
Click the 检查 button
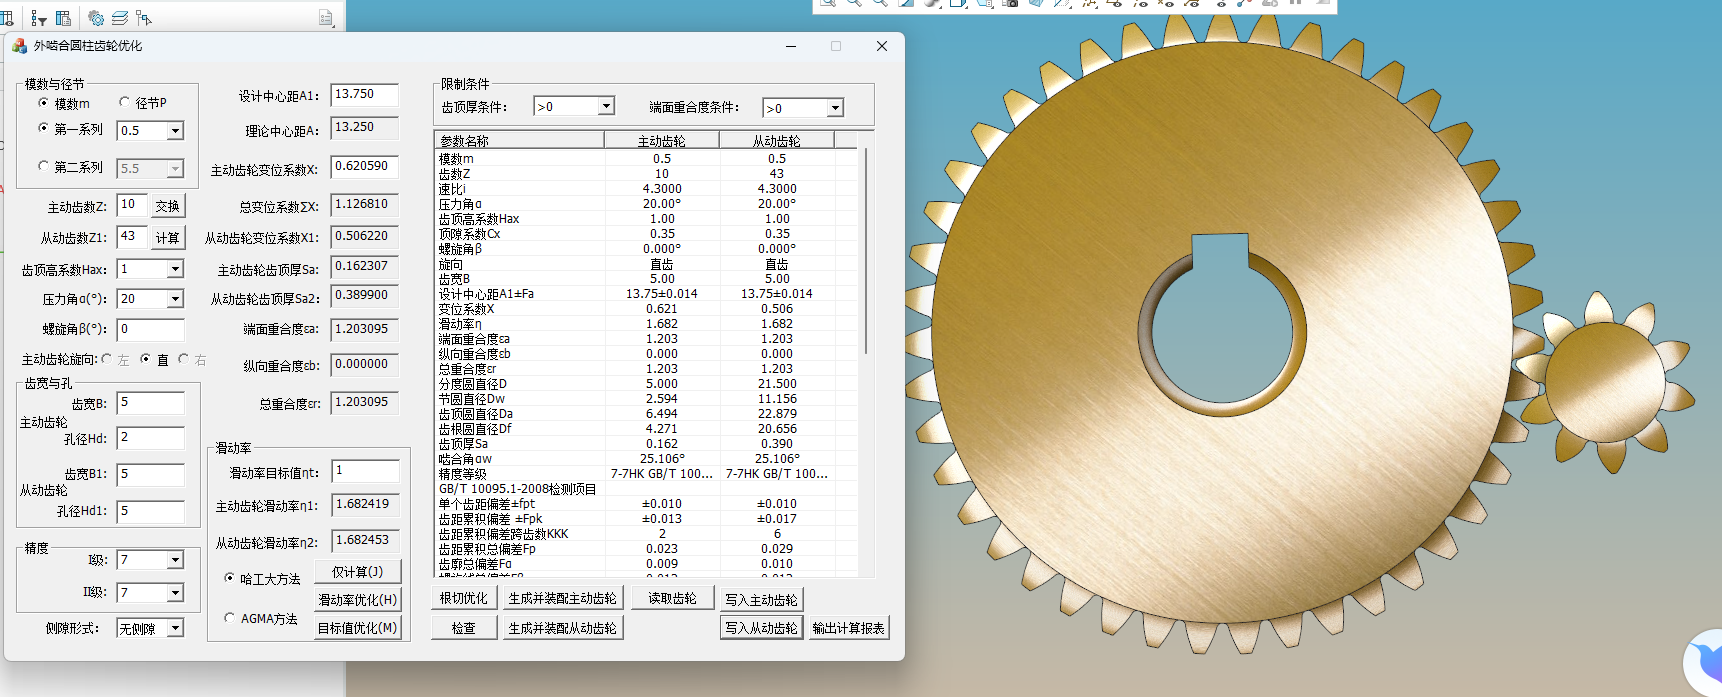[x=464, y=628]
